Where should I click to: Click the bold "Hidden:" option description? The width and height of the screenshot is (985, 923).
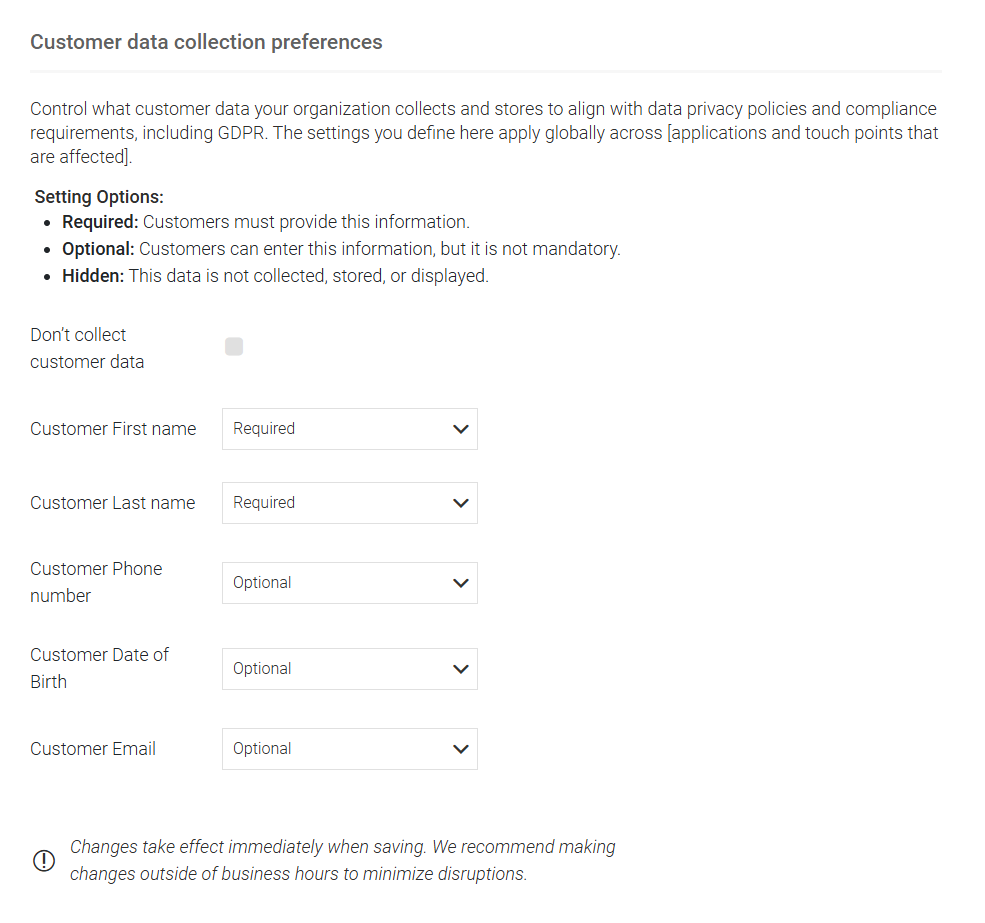point(93,276)
